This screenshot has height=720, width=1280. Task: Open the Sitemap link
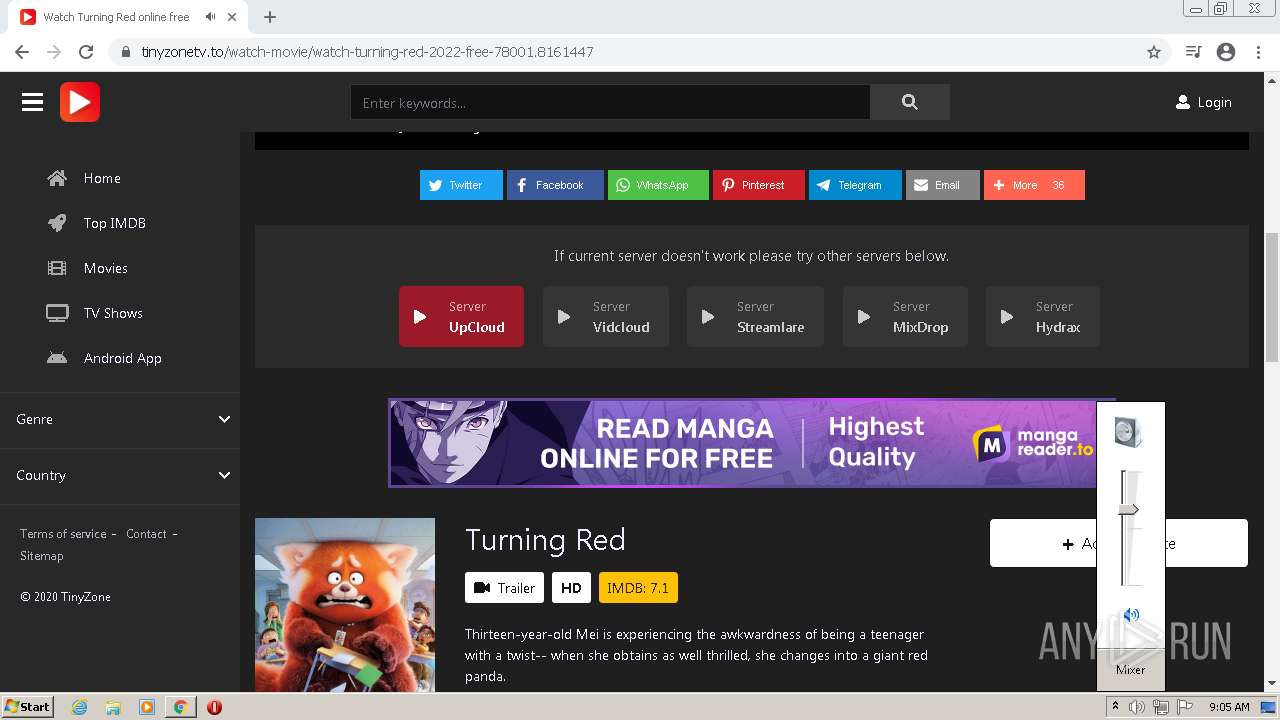41,556
